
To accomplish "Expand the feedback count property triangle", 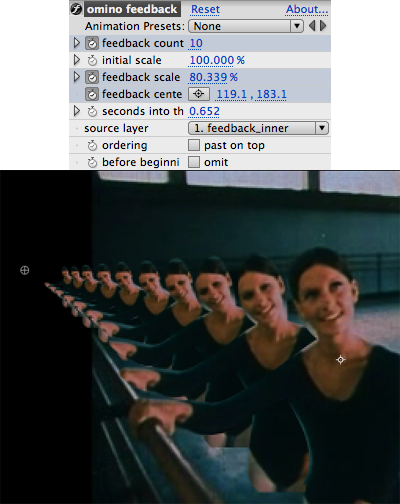I will click(x=77, y=43).
